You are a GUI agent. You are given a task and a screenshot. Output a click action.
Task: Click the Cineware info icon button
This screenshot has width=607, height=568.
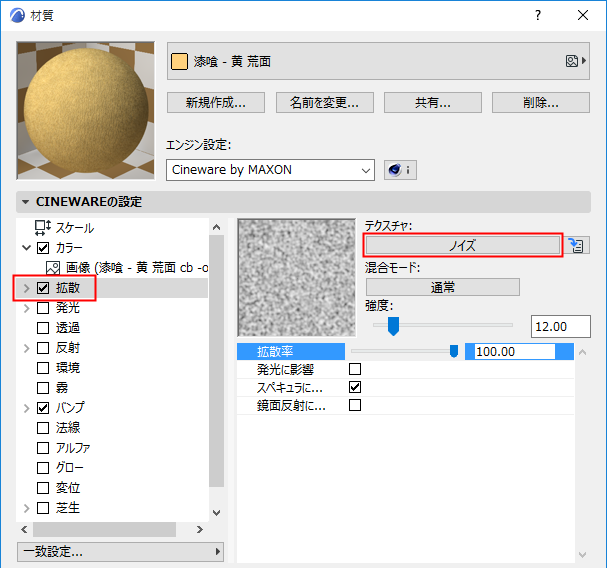(400, 170)
